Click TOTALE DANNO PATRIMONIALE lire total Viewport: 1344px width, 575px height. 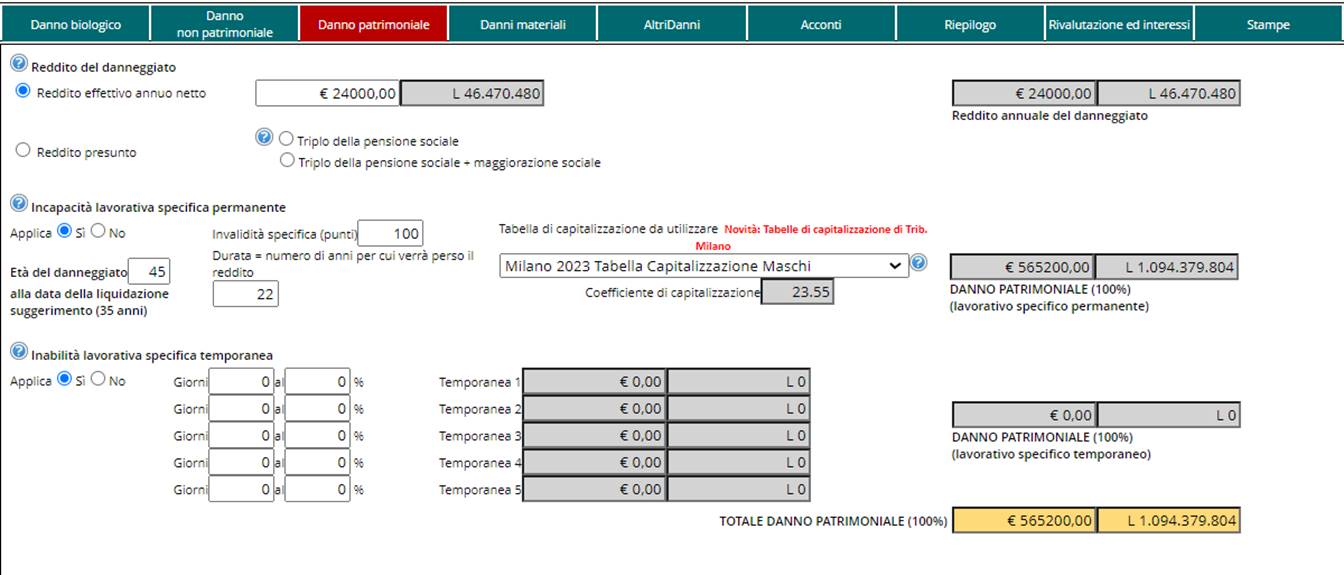1169,521
